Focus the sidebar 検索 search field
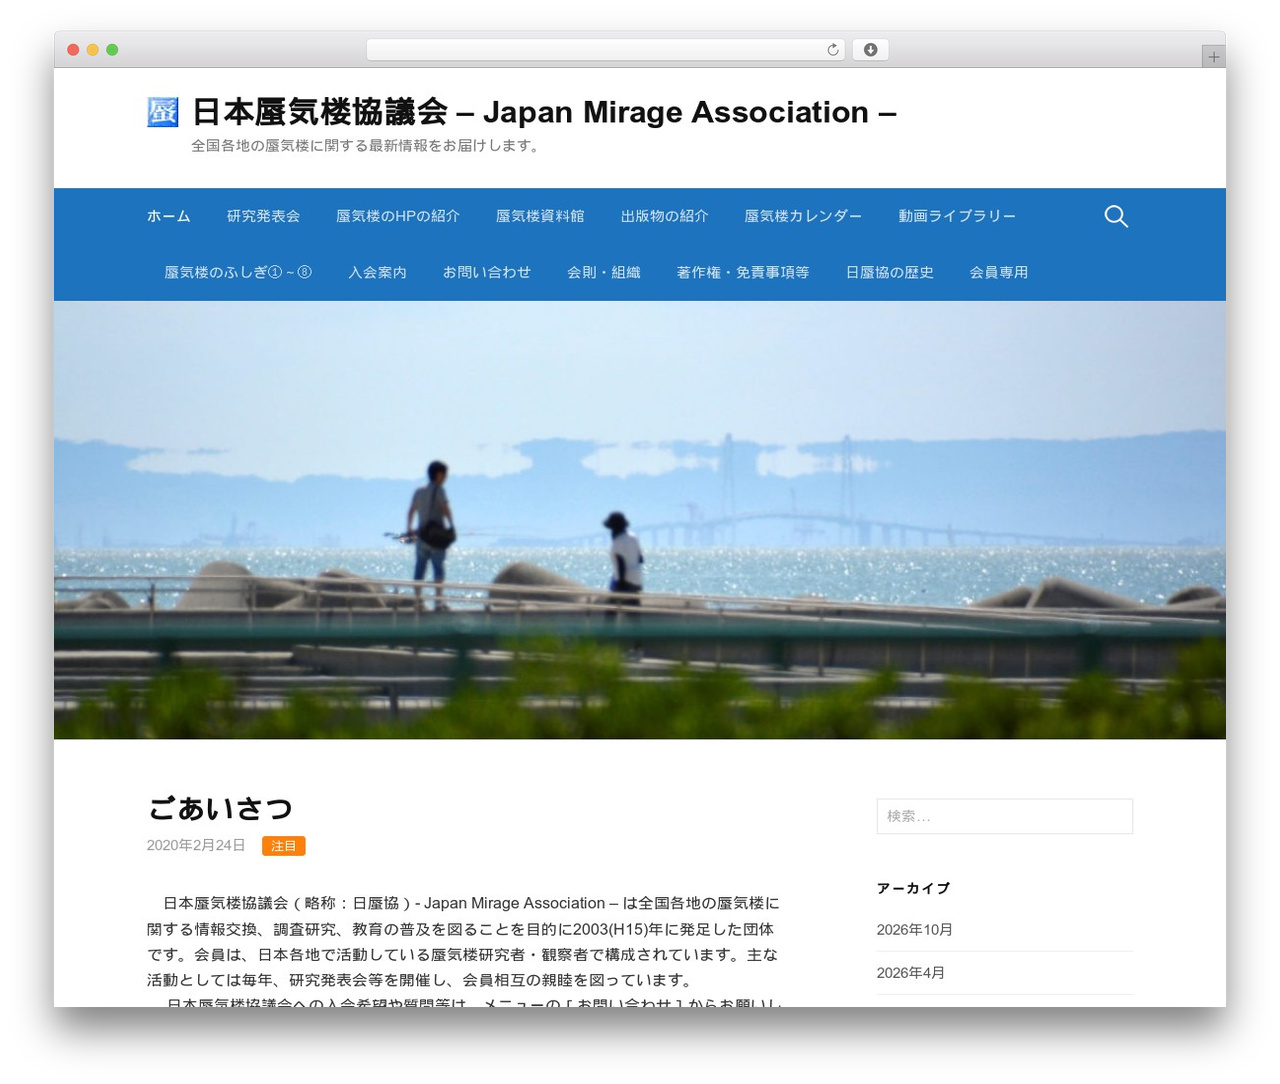The height and width of the screenshot is (1084, 1280). (x=1005, y=816)
